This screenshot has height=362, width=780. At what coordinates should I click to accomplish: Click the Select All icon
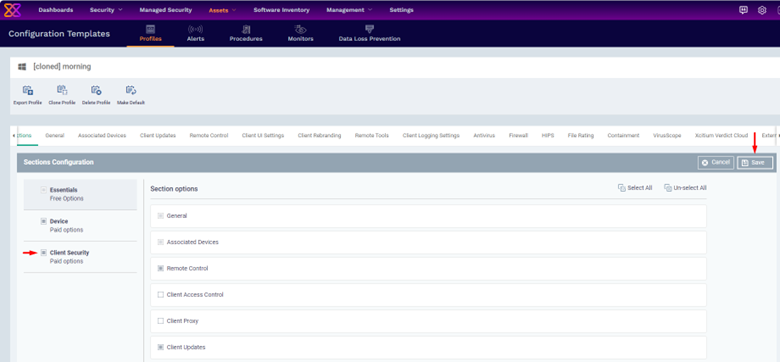pyautogui.click(x=621, y=188)
